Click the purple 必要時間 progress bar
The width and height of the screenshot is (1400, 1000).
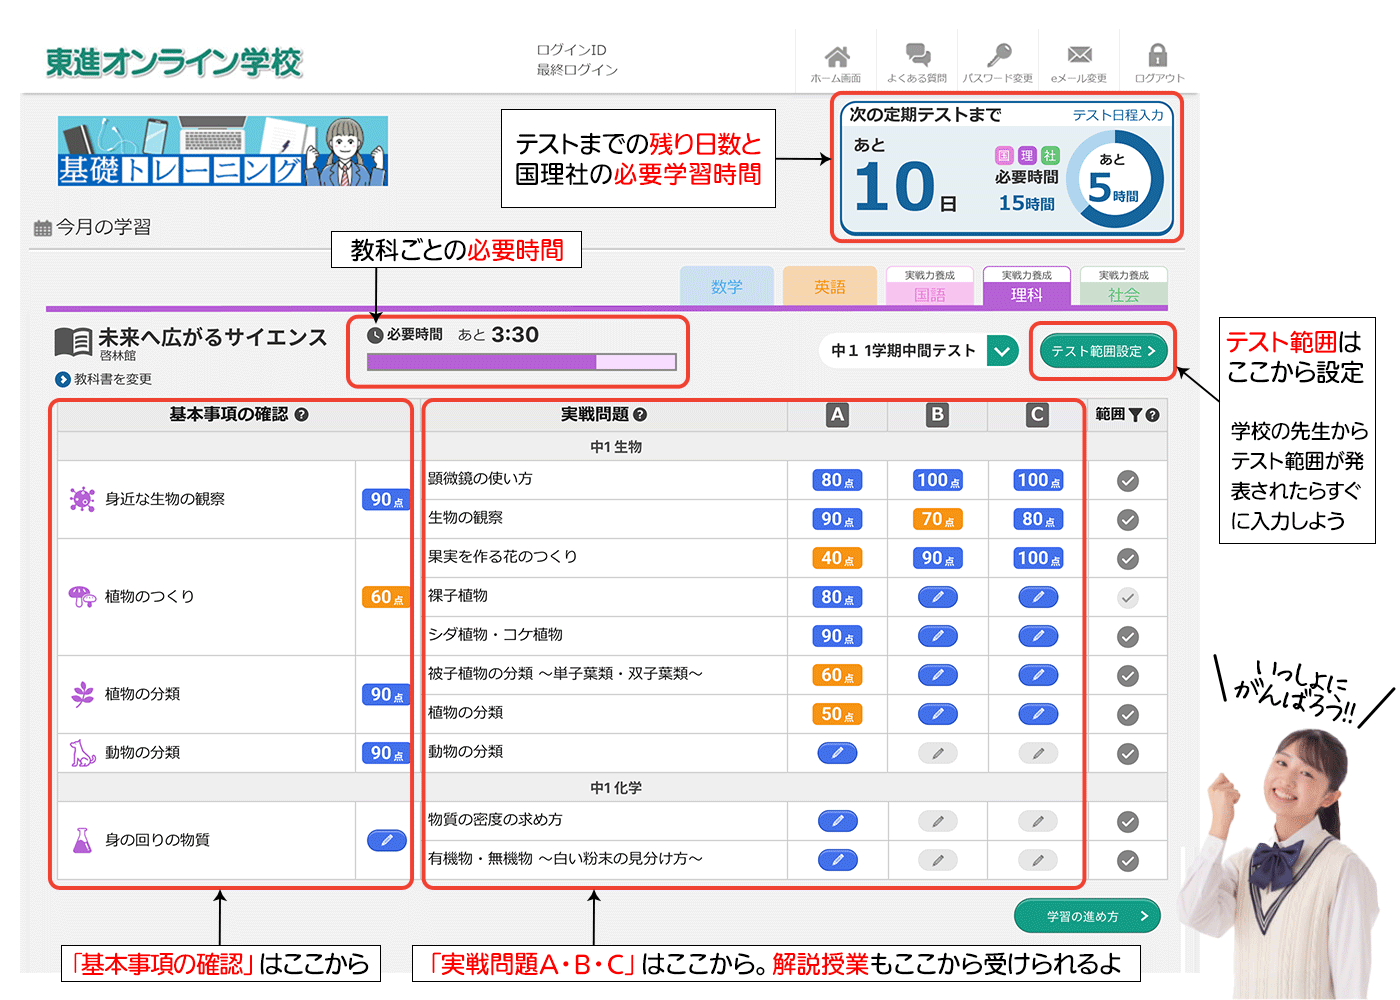[x=521, y=362]
